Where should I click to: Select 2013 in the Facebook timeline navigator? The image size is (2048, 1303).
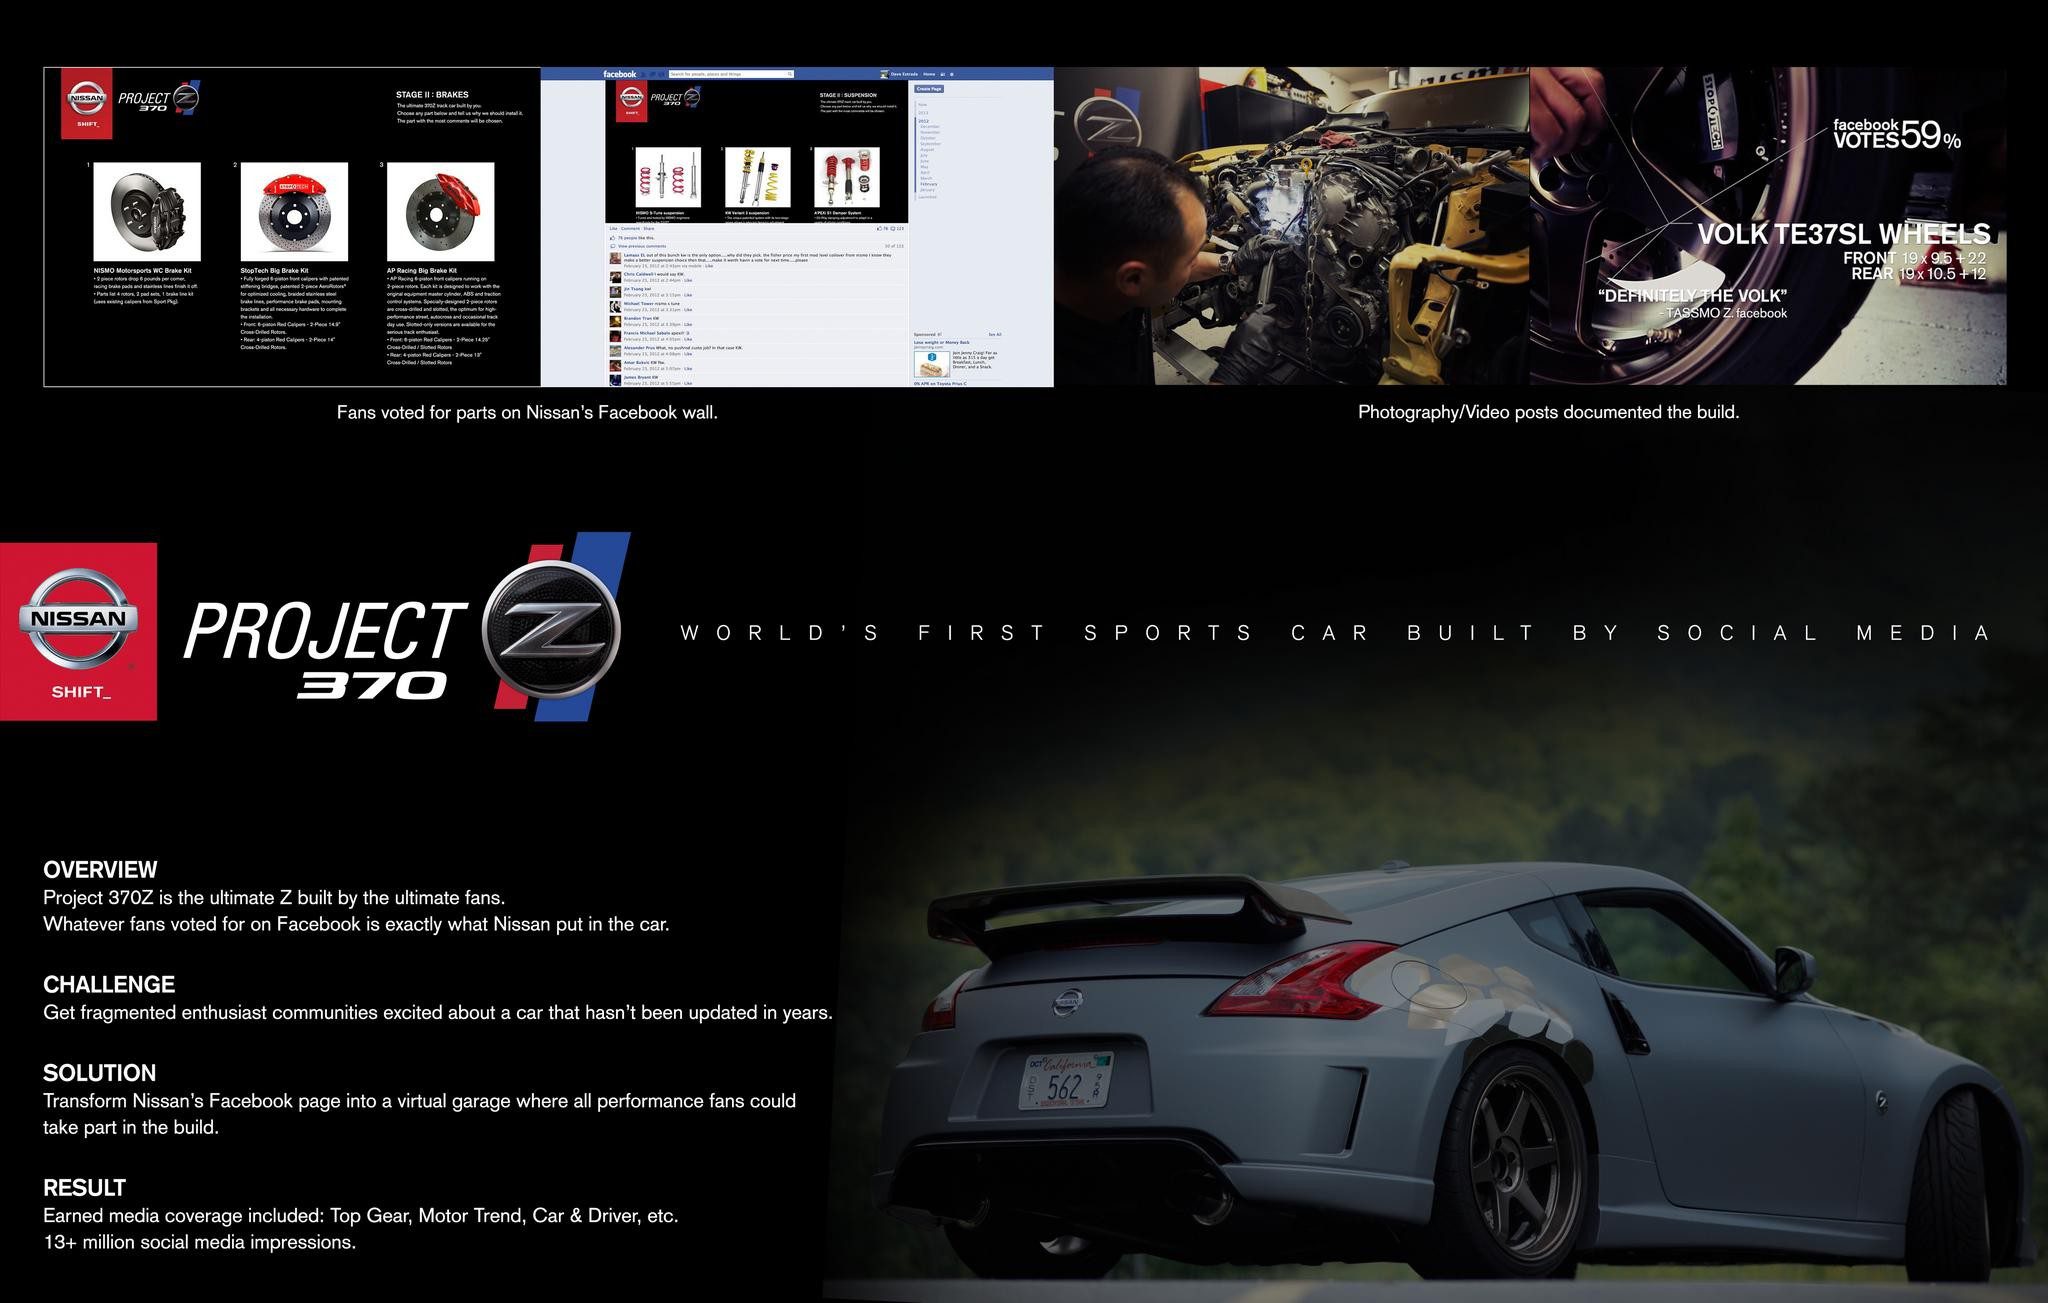(x=923, y=113)
